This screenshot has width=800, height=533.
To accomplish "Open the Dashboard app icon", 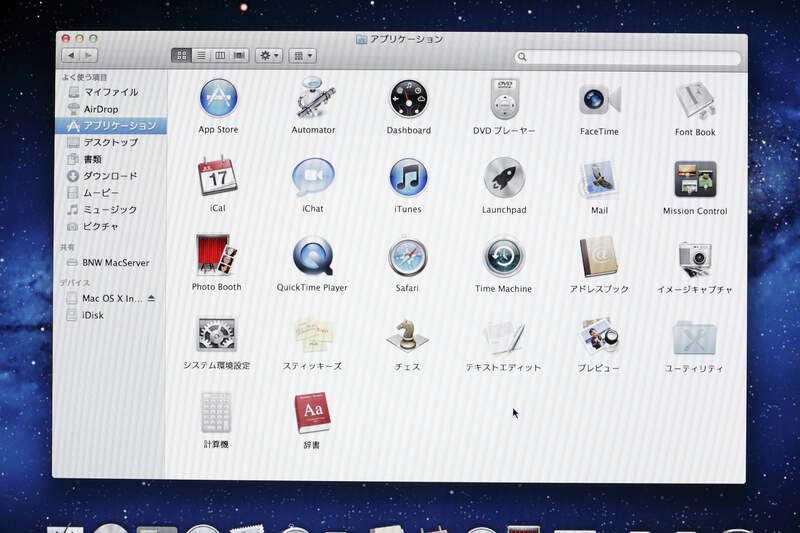I will pyautogui.click(x=409, y=99).
